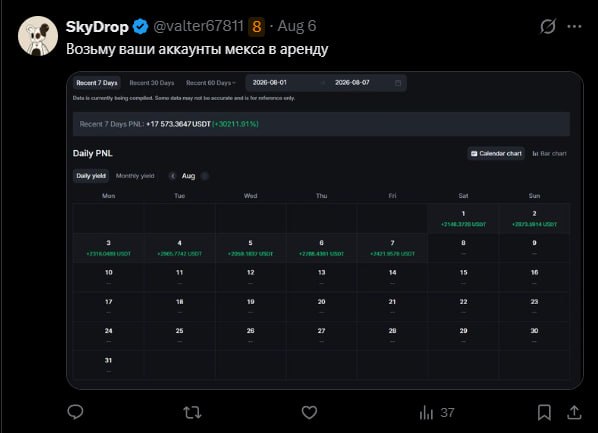Select the Recent 7 Days tab
This screenshot has width=598, height=433.
click(x=97, y=83)
